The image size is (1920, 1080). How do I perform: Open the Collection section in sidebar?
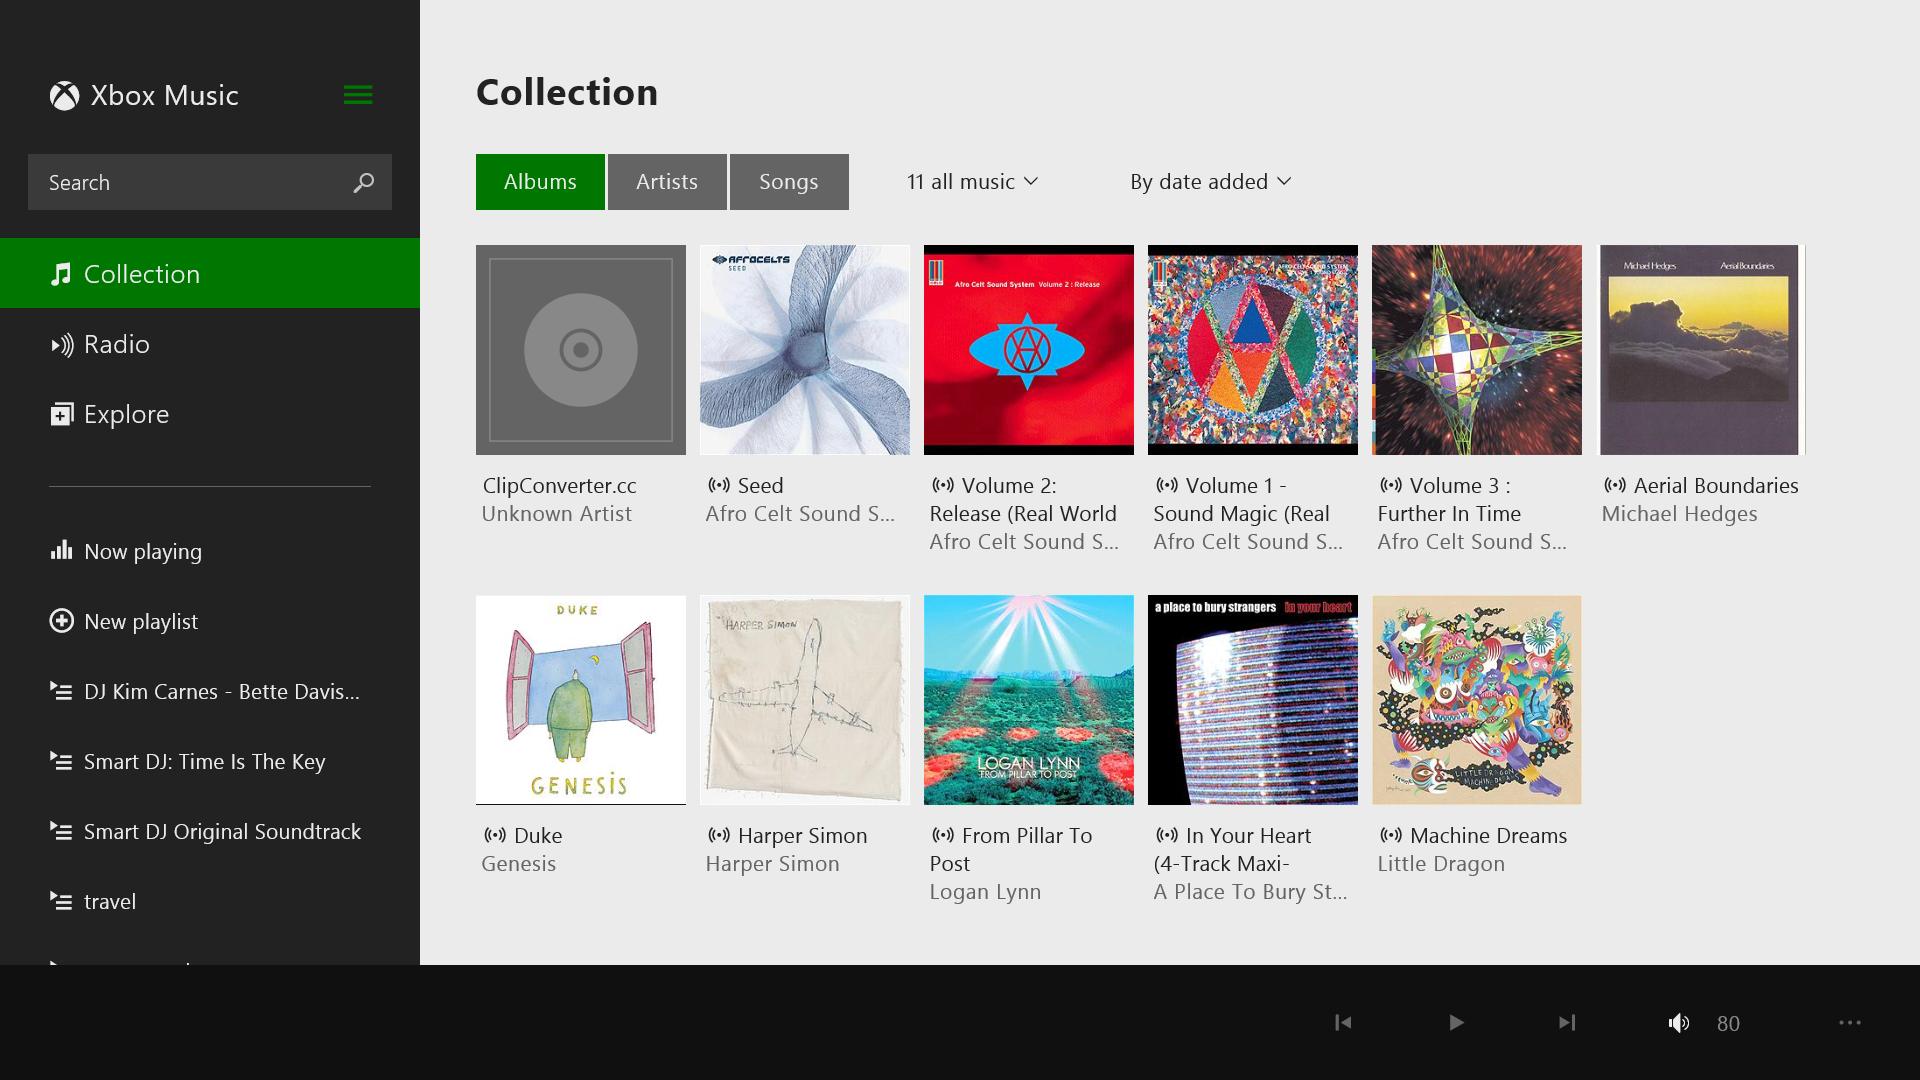(210, 273)
